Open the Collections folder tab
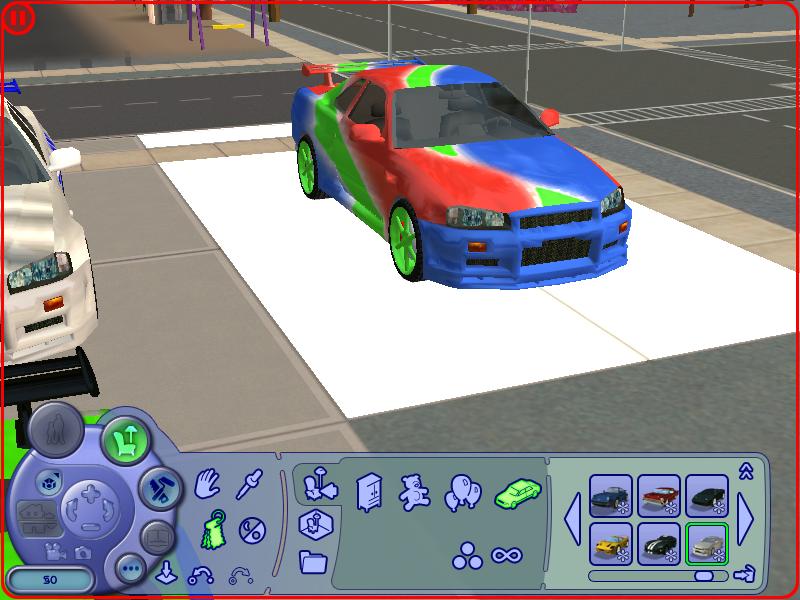 coord(313,560)
